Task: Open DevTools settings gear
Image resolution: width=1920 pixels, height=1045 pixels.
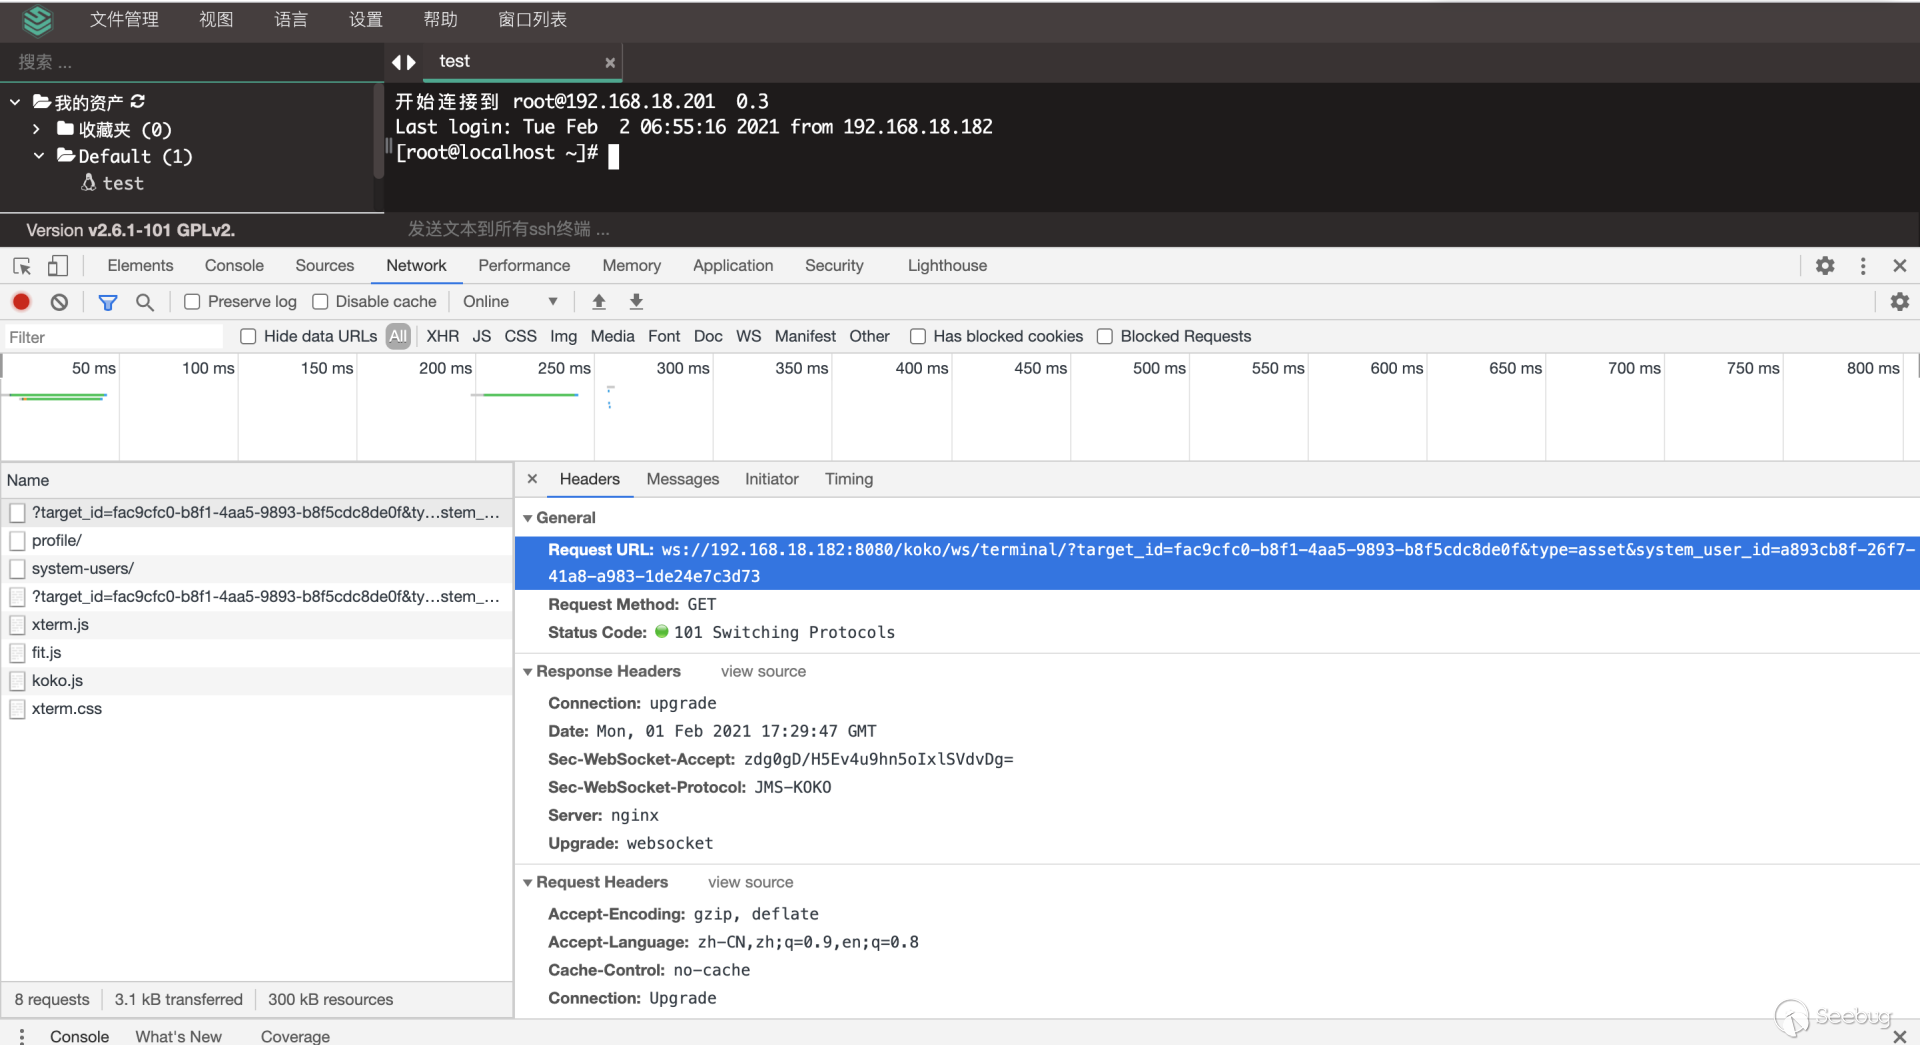Action: point(1825,266)
